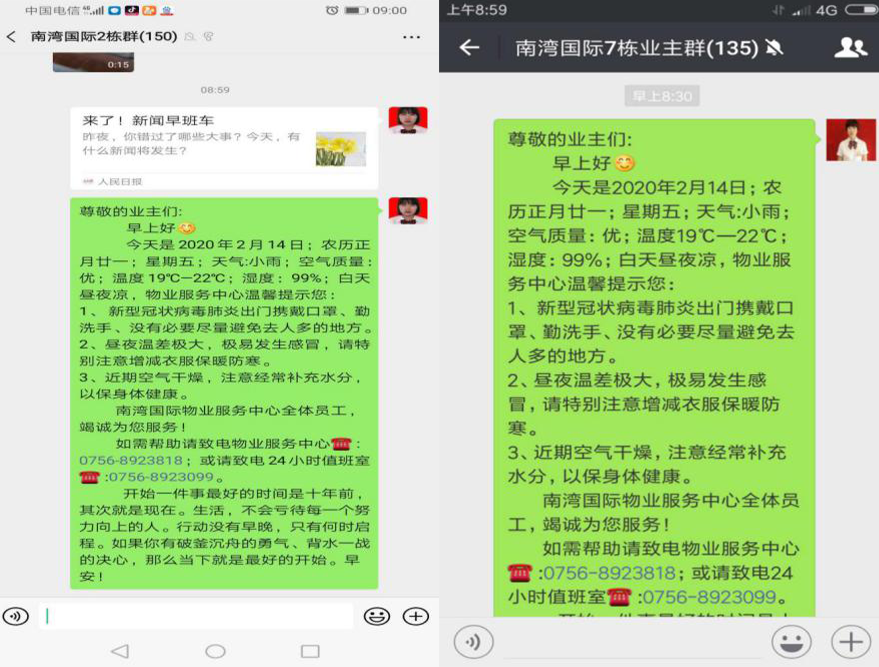Tap back arrow in 南湾国际2栋群 chat
The height and width of the screenshot is (667, 879).
pos(11,37)
